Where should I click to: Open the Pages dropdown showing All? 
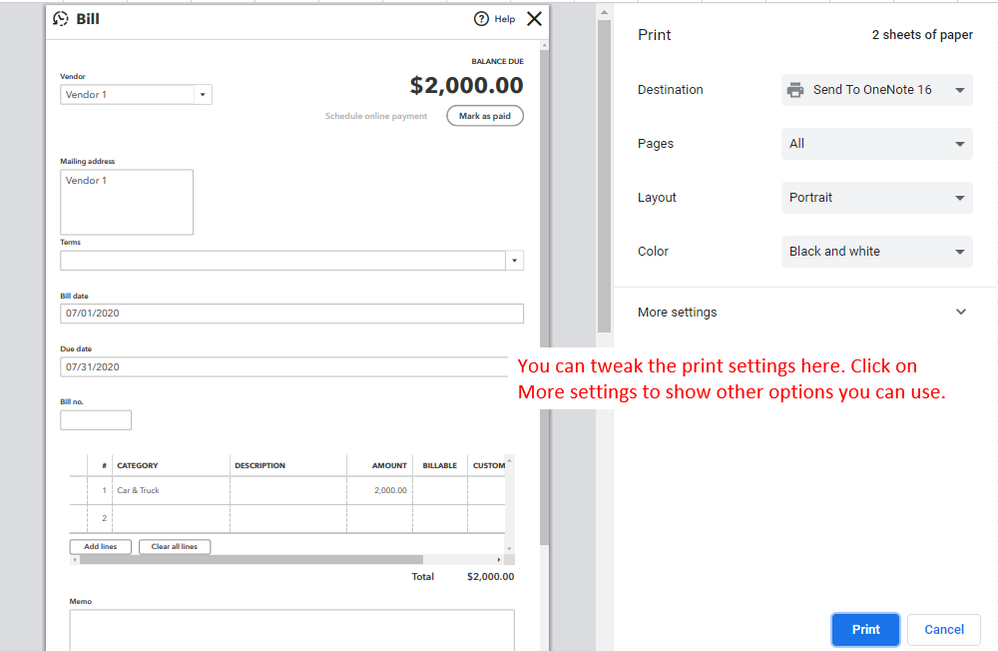point(876,144)
